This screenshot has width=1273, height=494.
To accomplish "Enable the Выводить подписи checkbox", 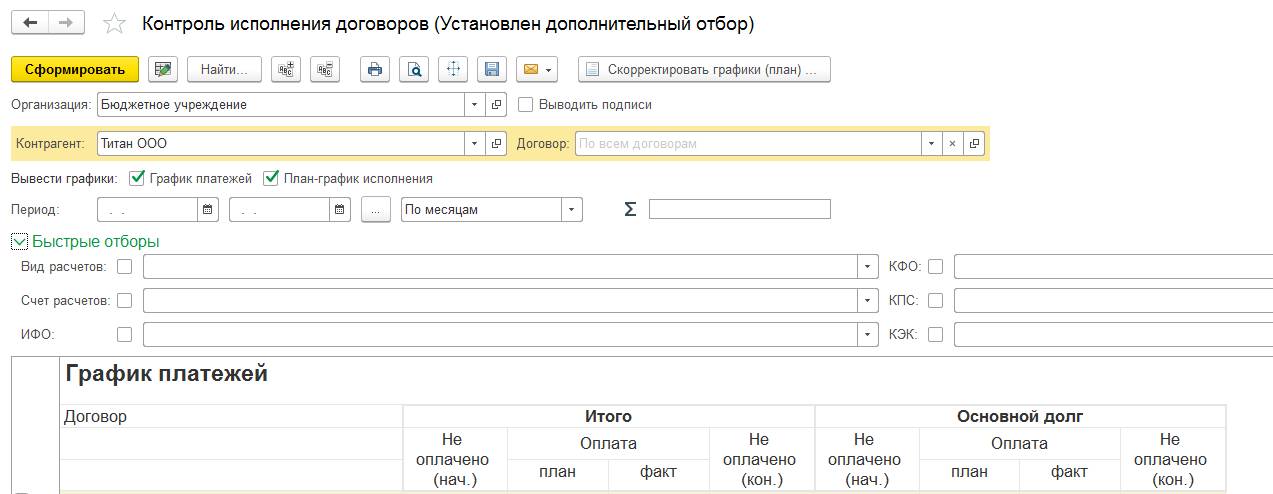I will [526, 104].
